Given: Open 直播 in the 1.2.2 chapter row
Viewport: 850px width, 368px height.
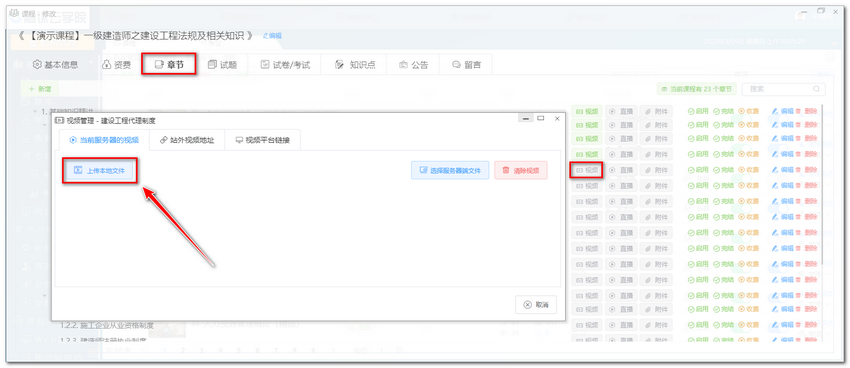Looking at the screenshot, I should [x=621, y=325].
